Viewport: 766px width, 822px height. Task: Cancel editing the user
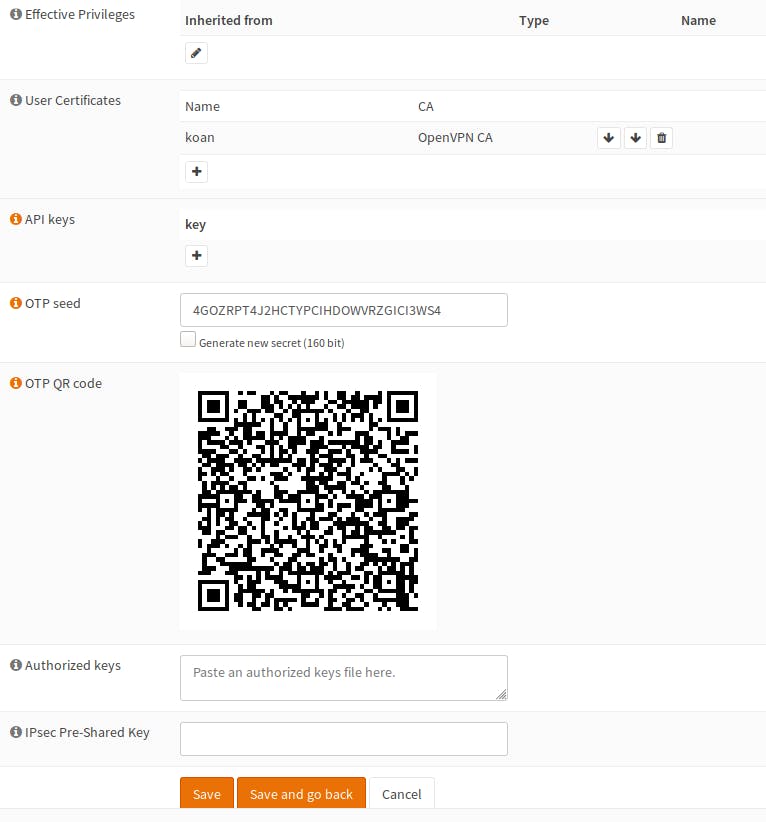coord(402,793)
